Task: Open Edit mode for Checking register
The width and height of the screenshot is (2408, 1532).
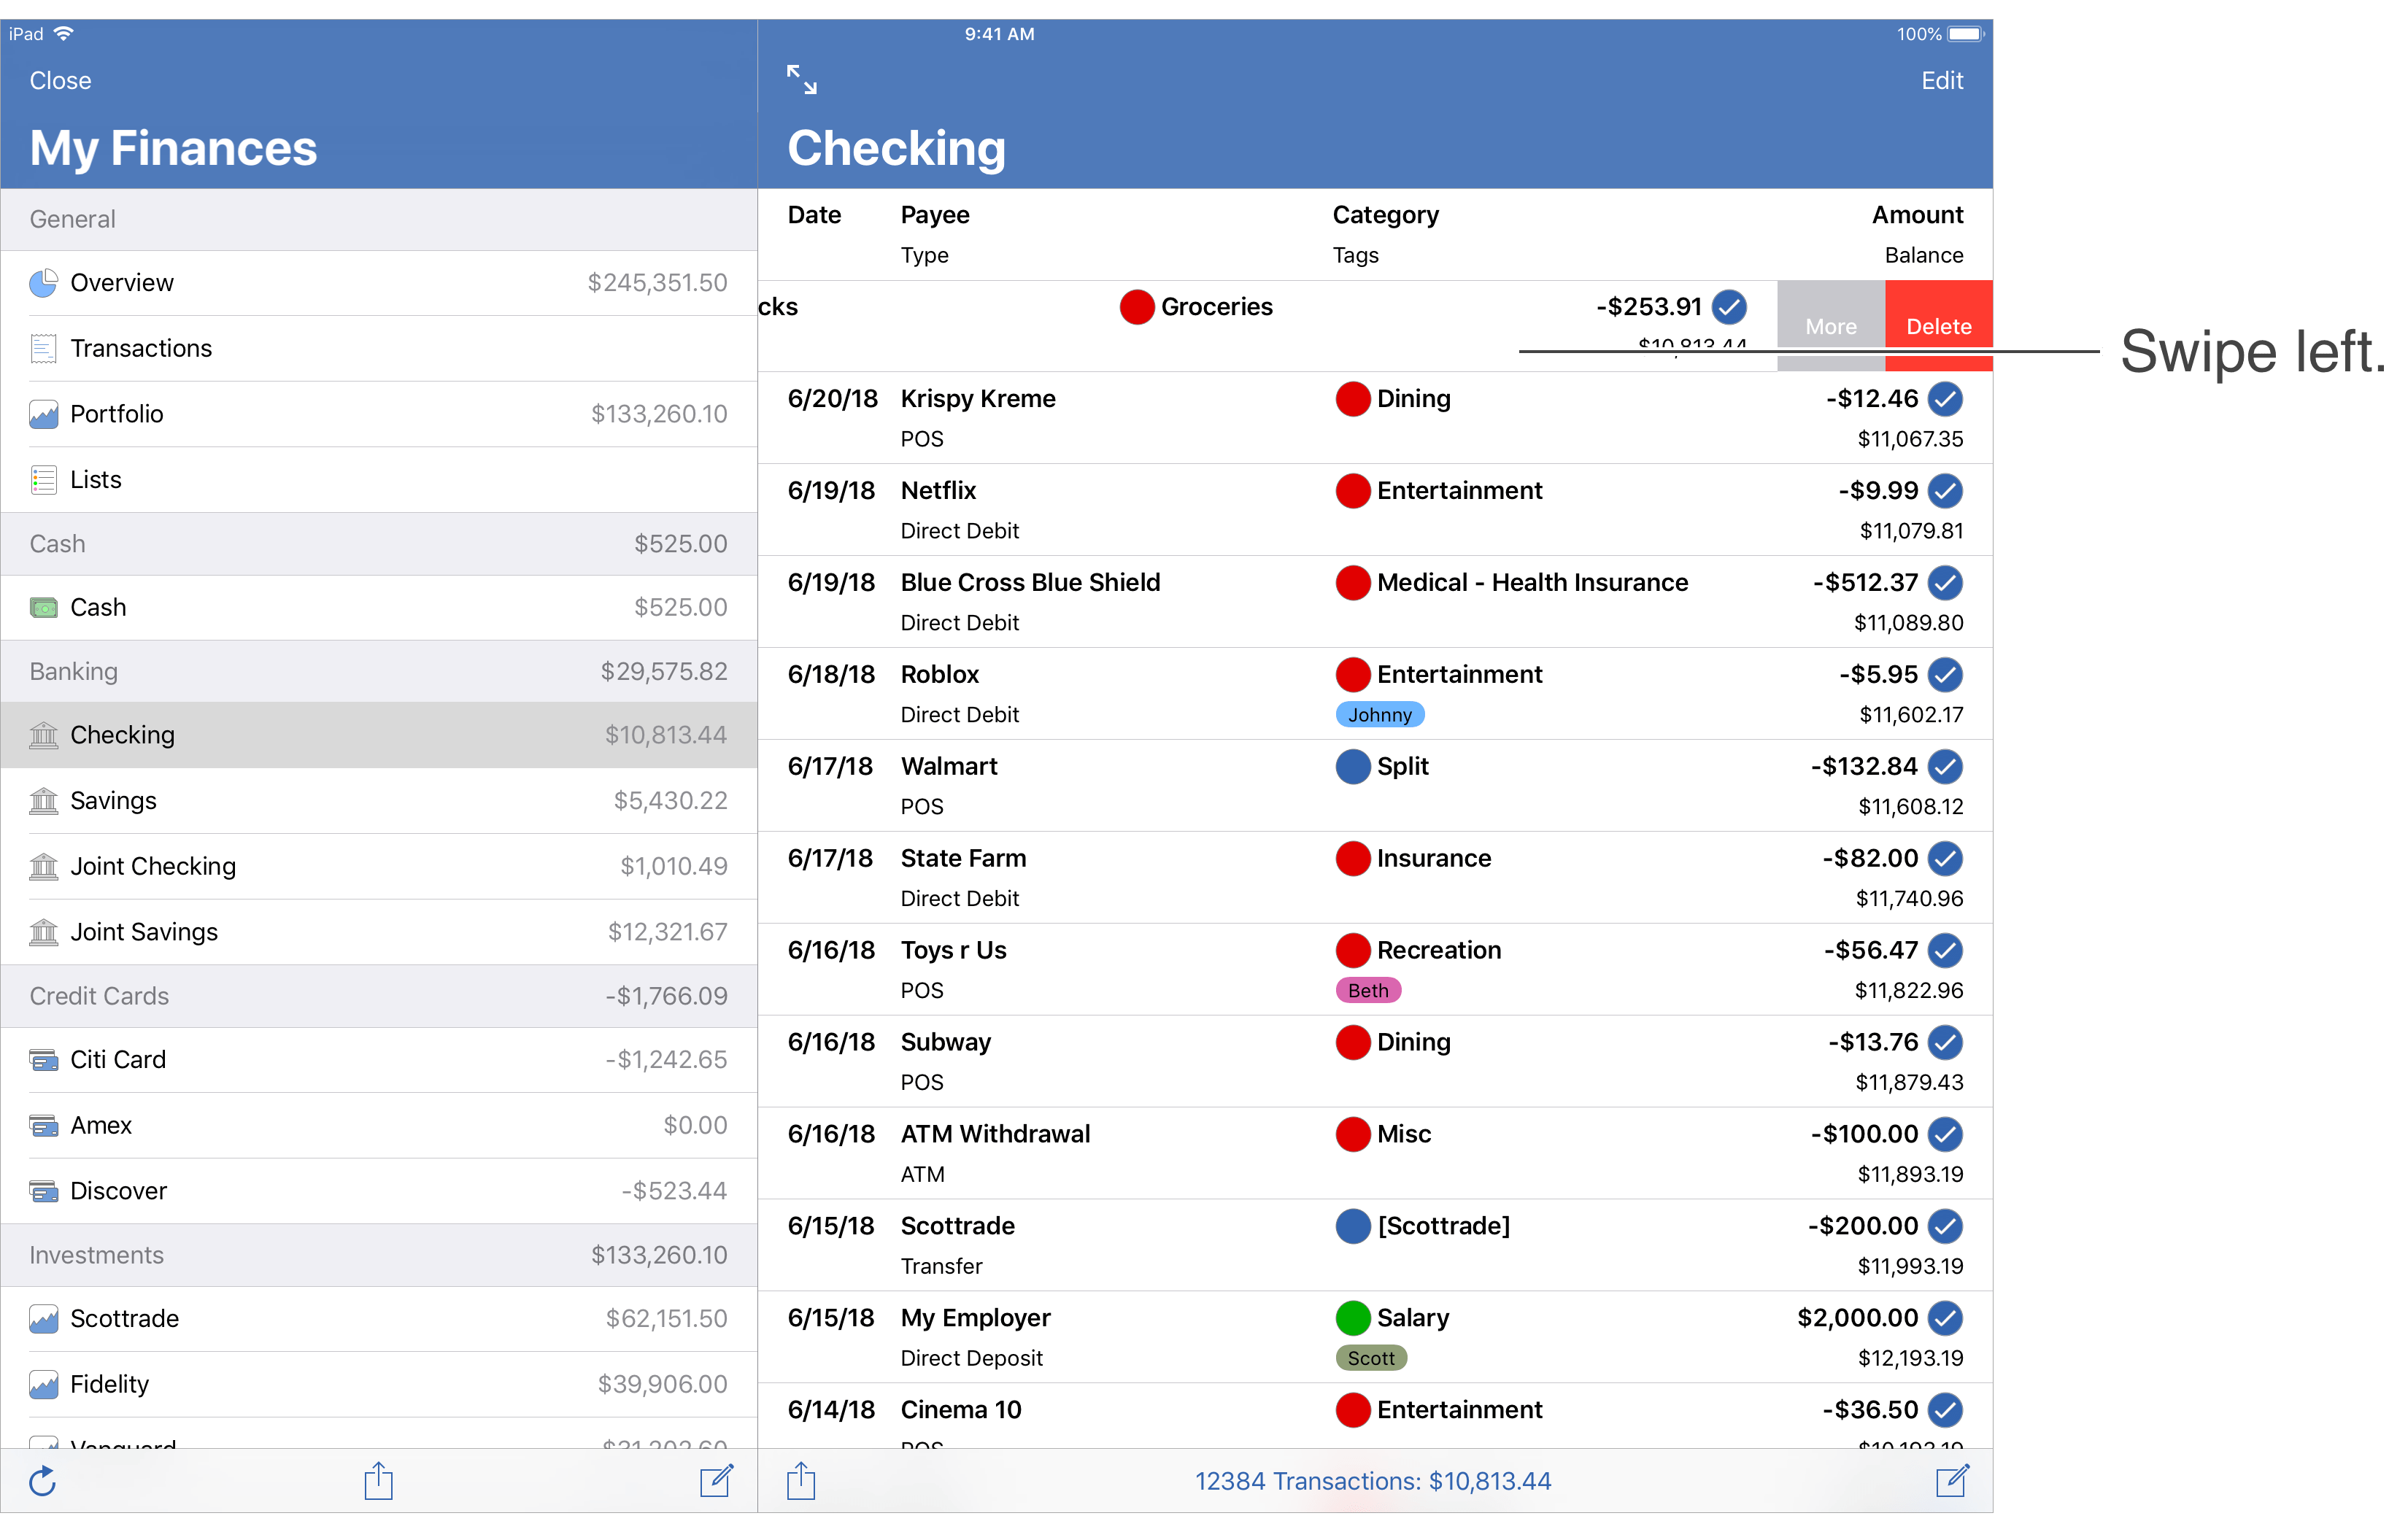Action: click(1943, 79)
